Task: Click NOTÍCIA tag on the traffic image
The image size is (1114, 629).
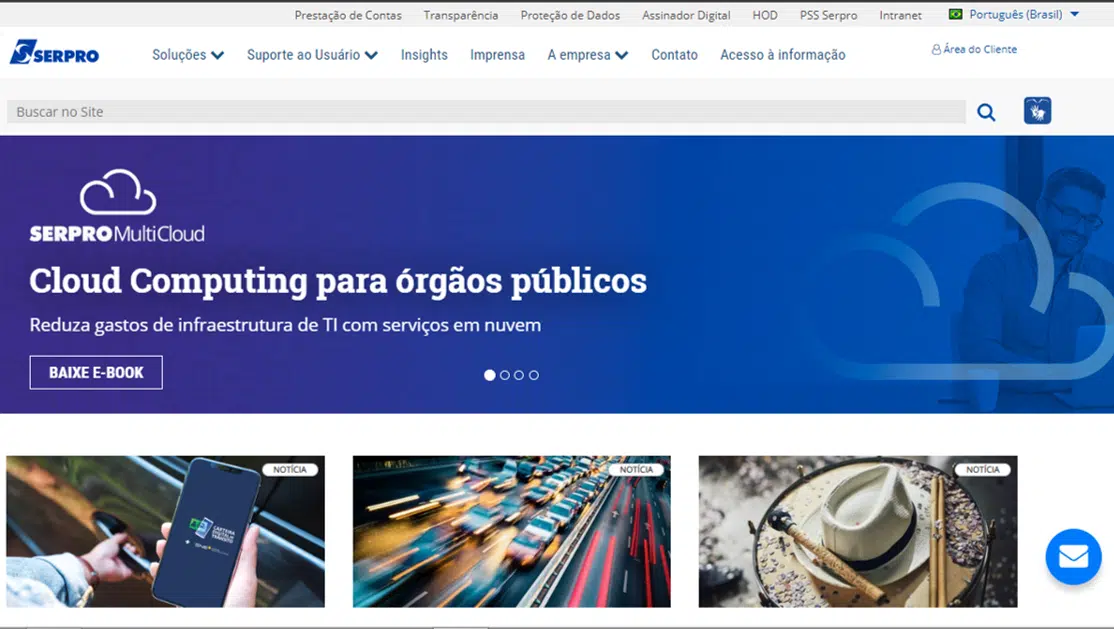Action: pyautogui.click(x=636, y=470)
